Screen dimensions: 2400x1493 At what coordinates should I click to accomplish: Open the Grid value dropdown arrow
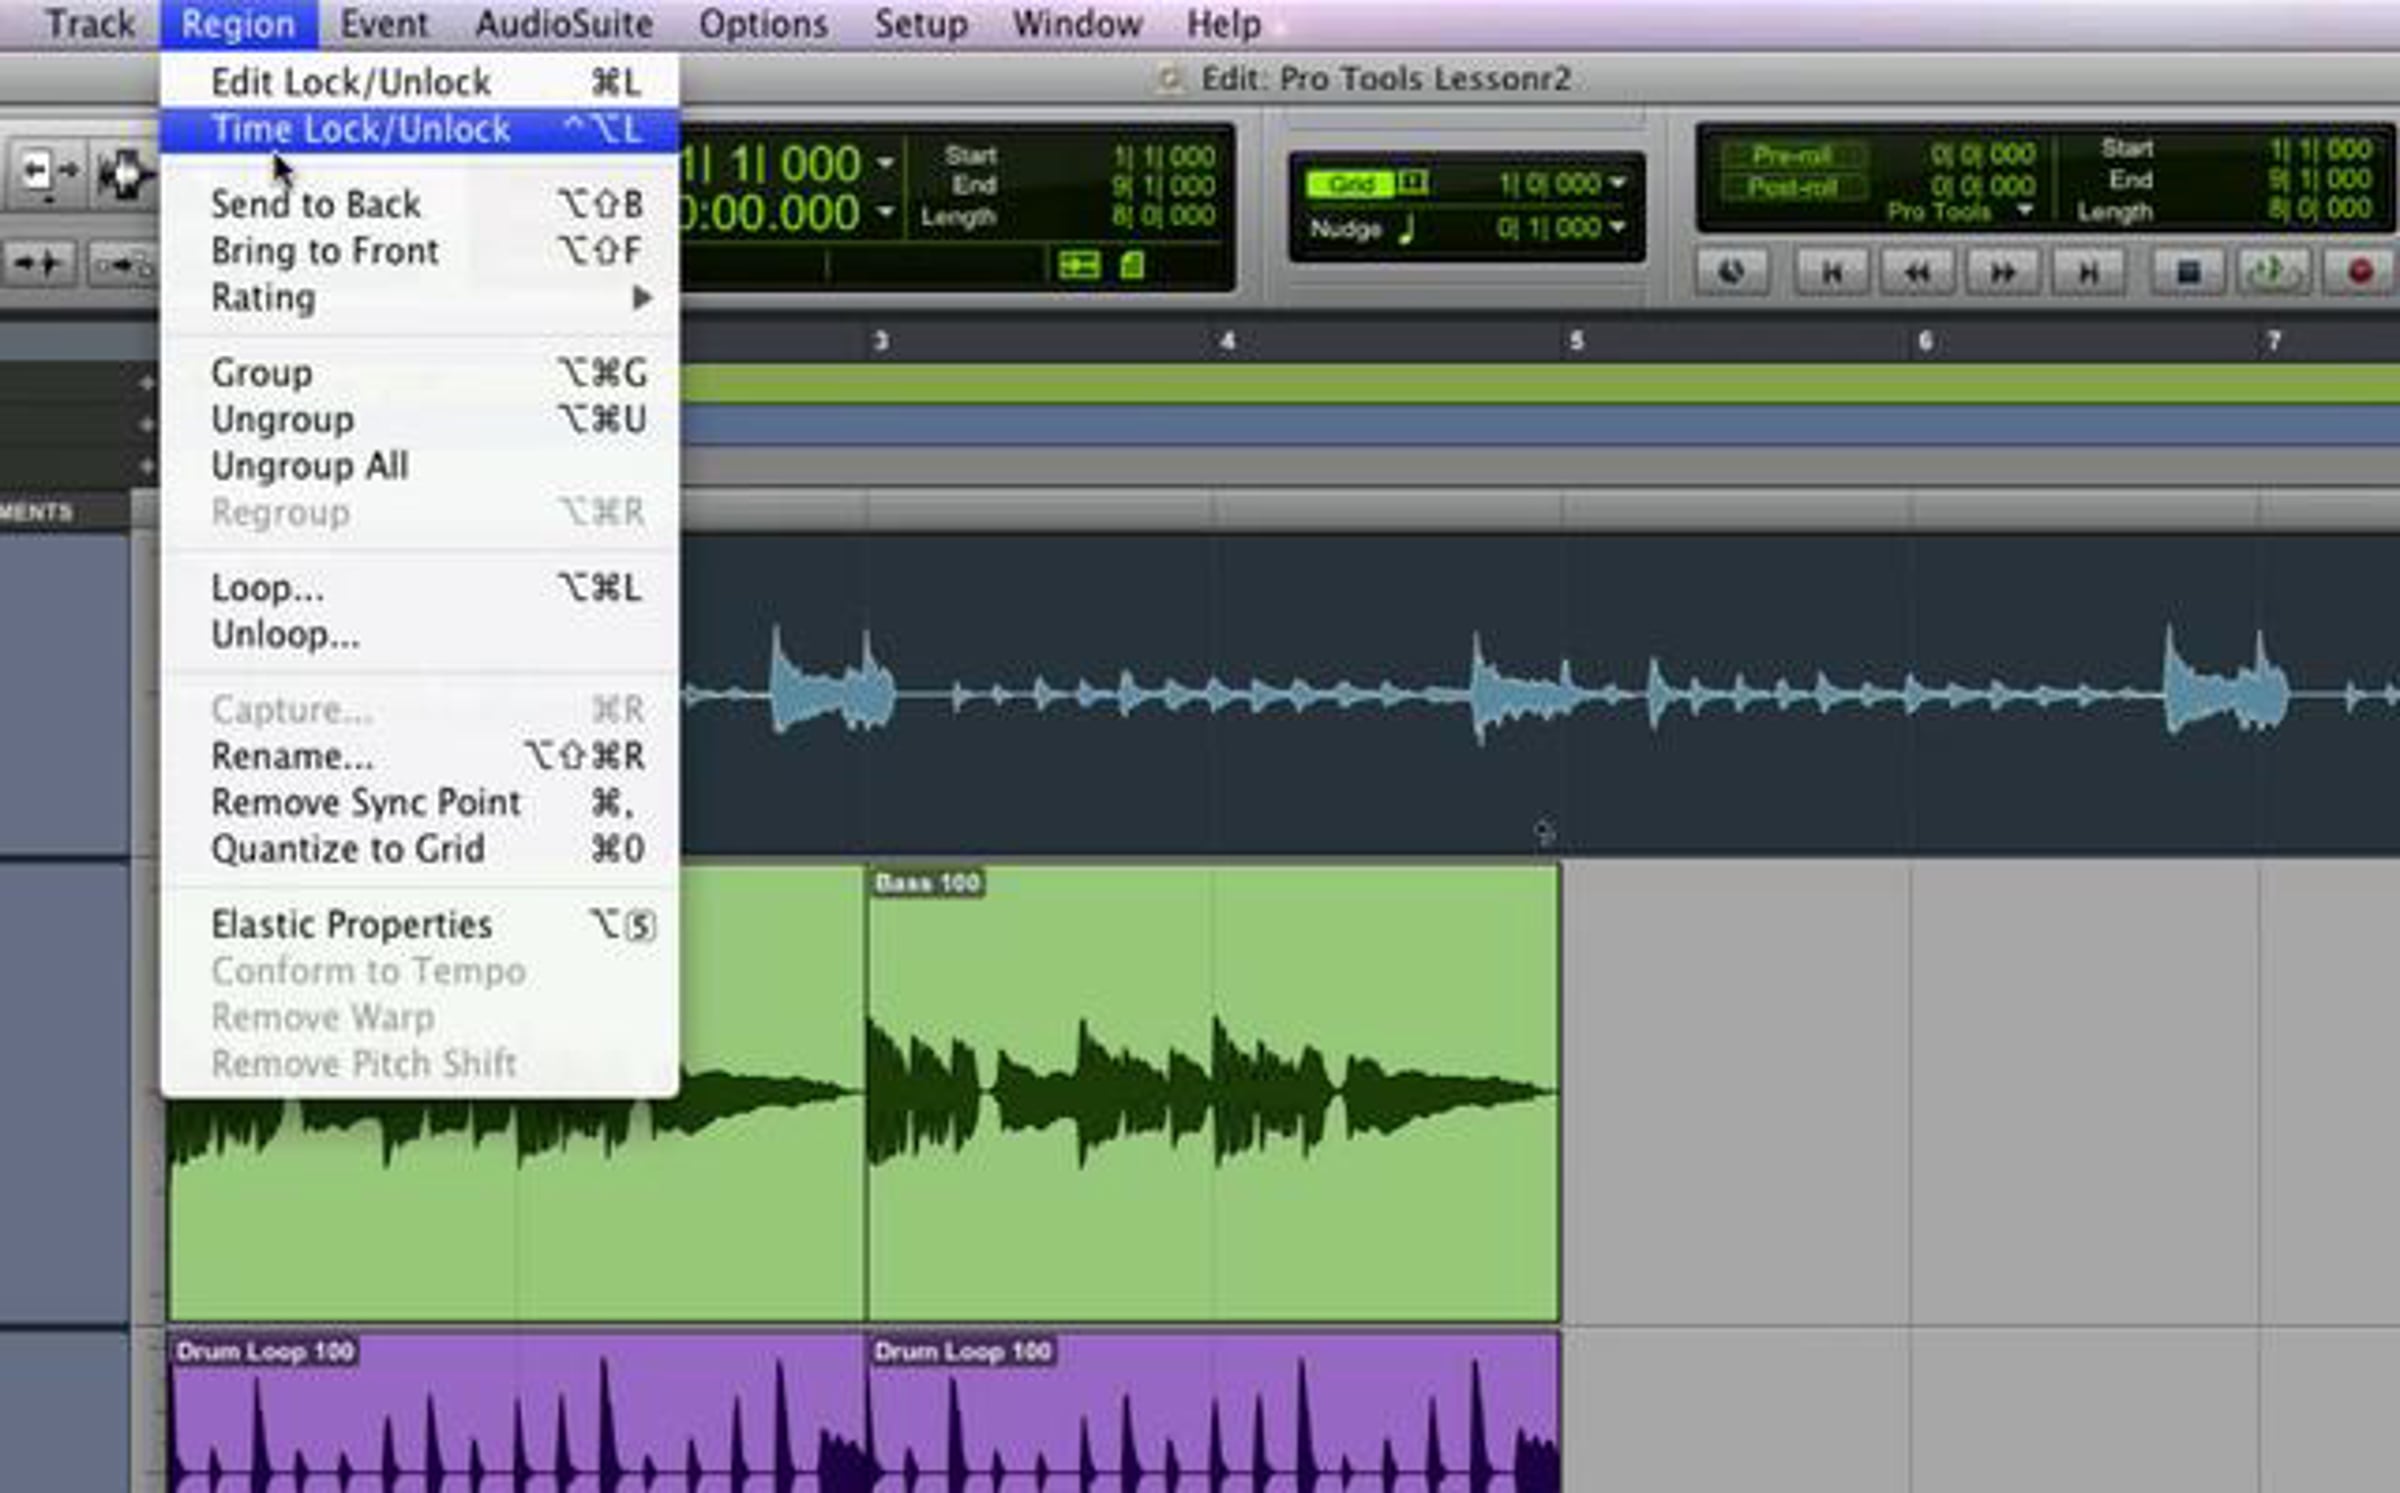[1618, 184]
